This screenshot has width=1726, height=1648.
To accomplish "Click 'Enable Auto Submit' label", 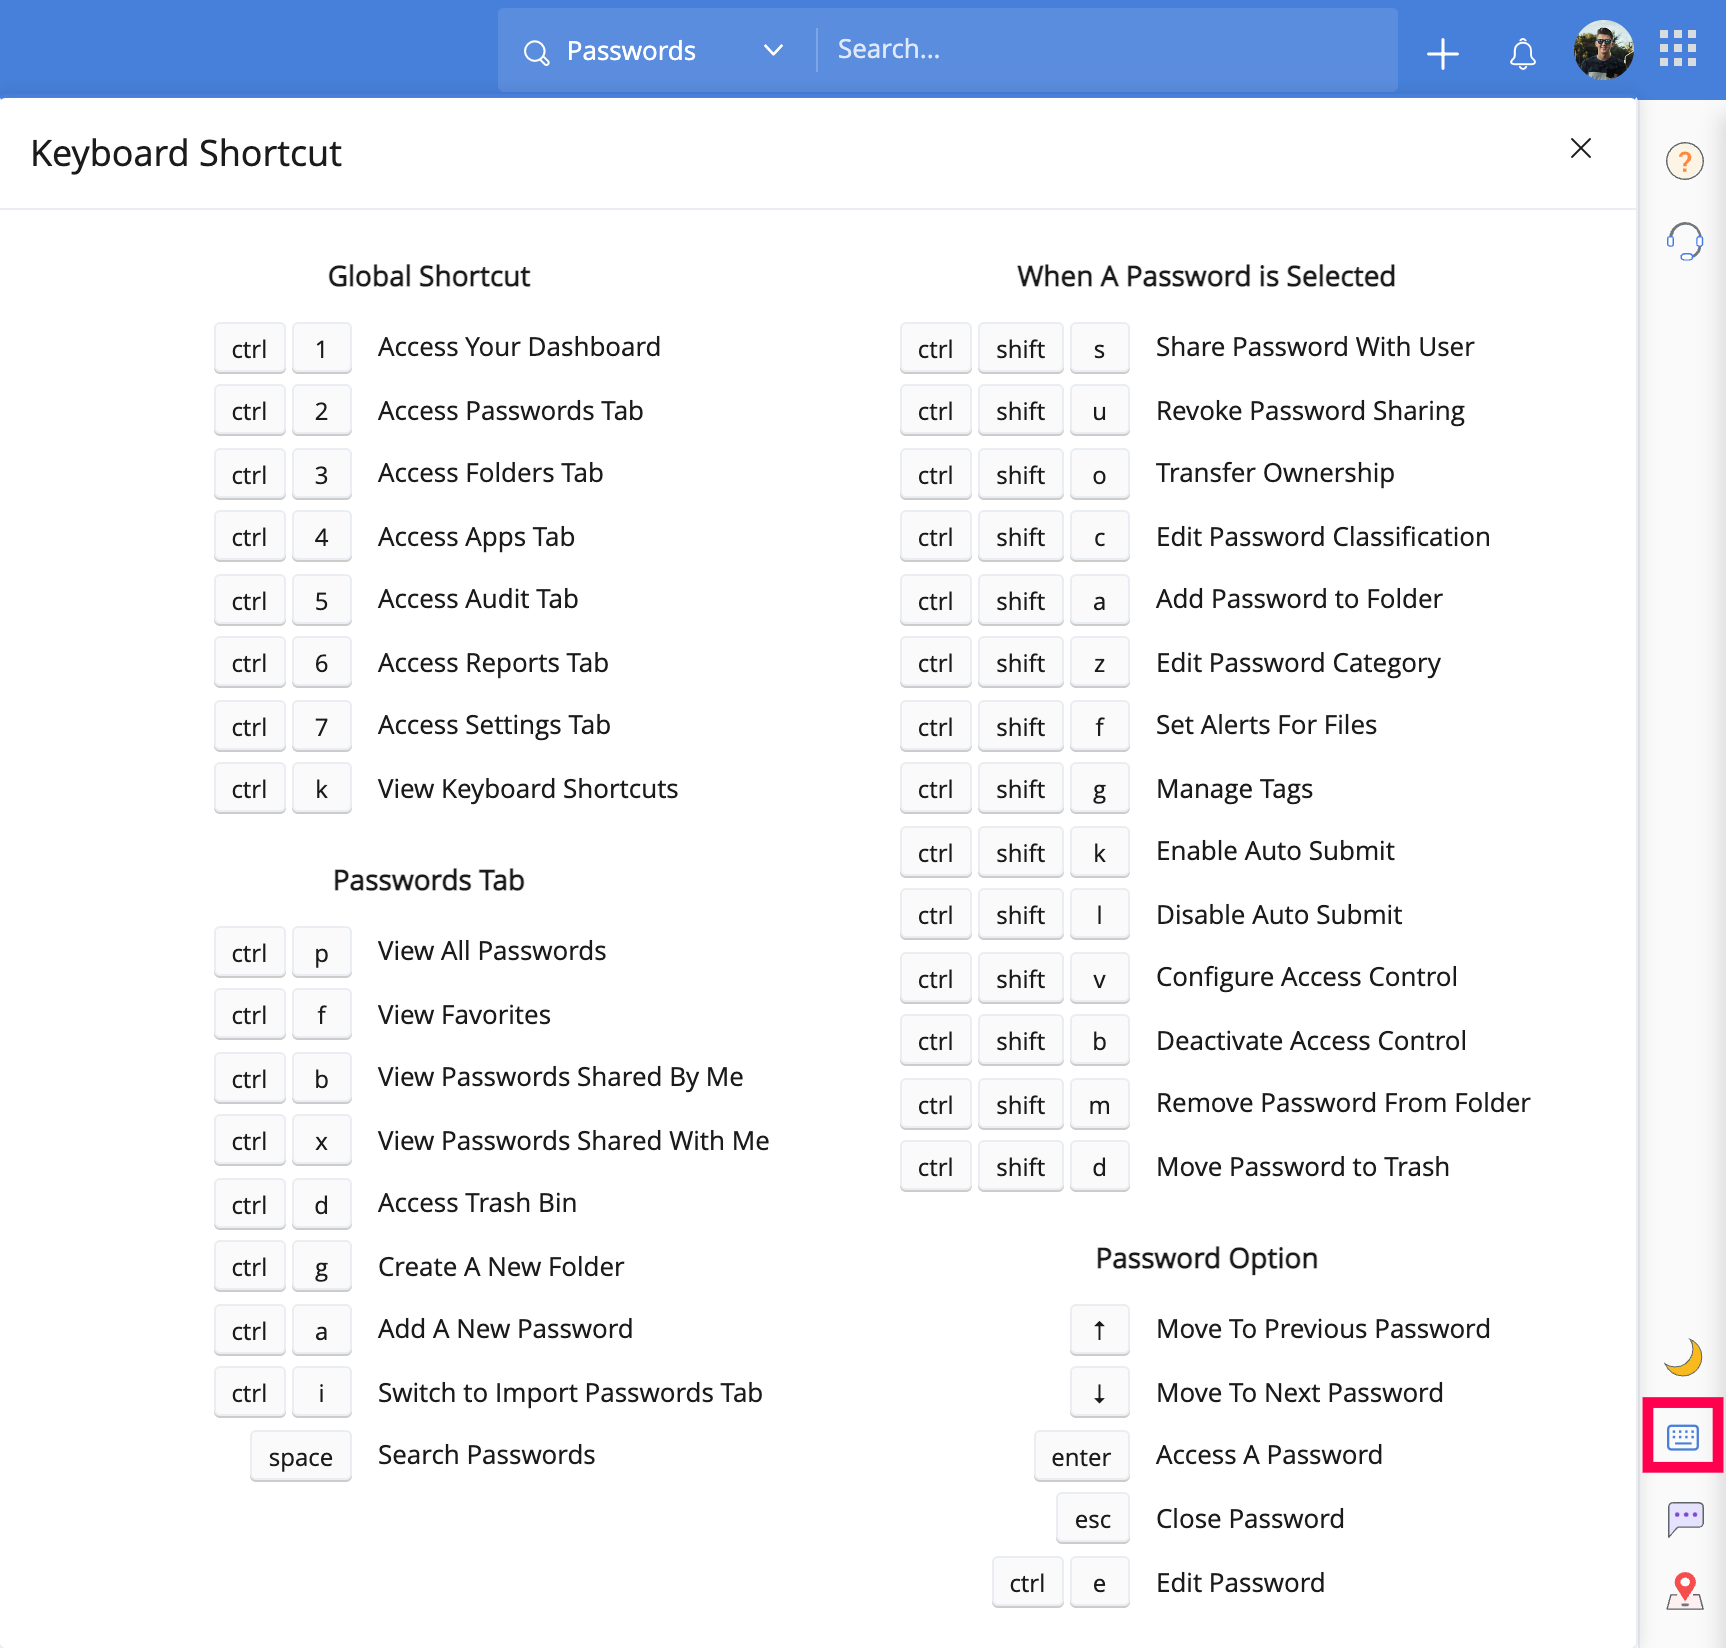I will pyautogui.click(x=1275, y=851).
